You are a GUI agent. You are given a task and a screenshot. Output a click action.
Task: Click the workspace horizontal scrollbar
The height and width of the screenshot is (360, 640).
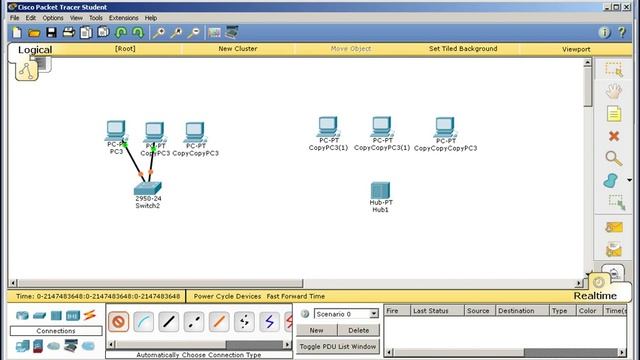(160, 283)
